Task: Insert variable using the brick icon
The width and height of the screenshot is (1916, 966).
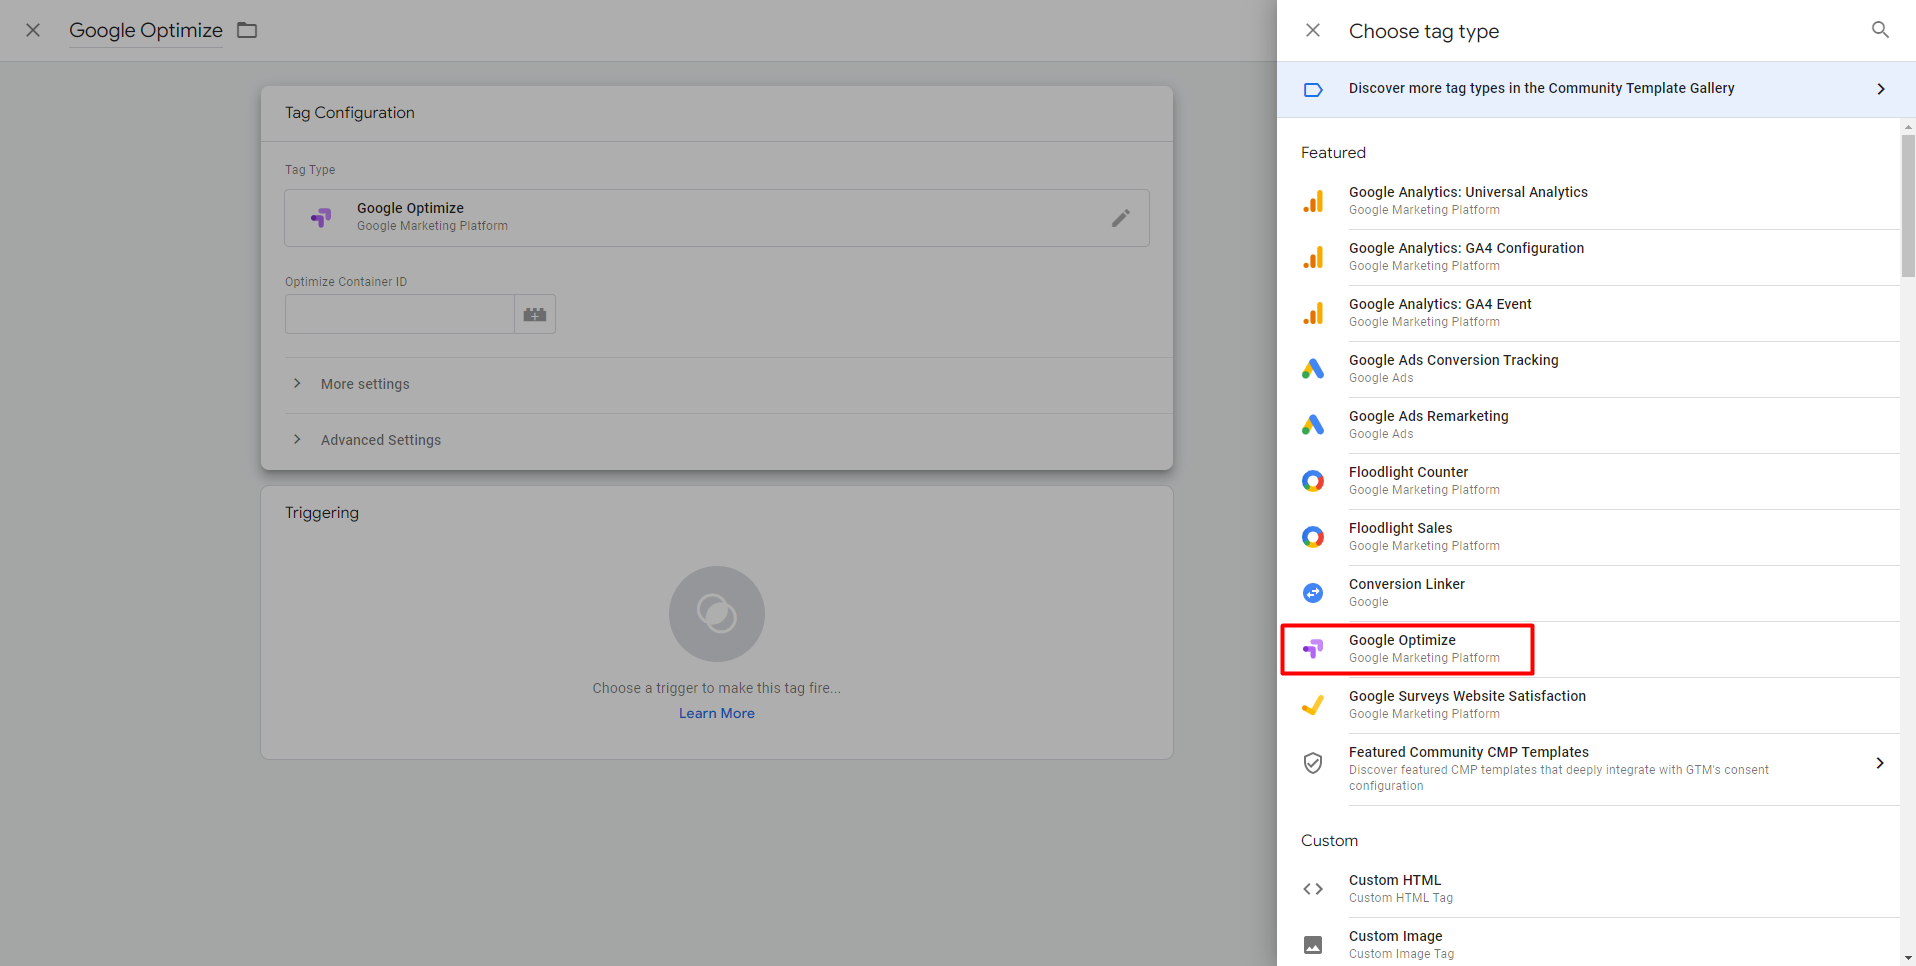Action: (x=535, y=314)
